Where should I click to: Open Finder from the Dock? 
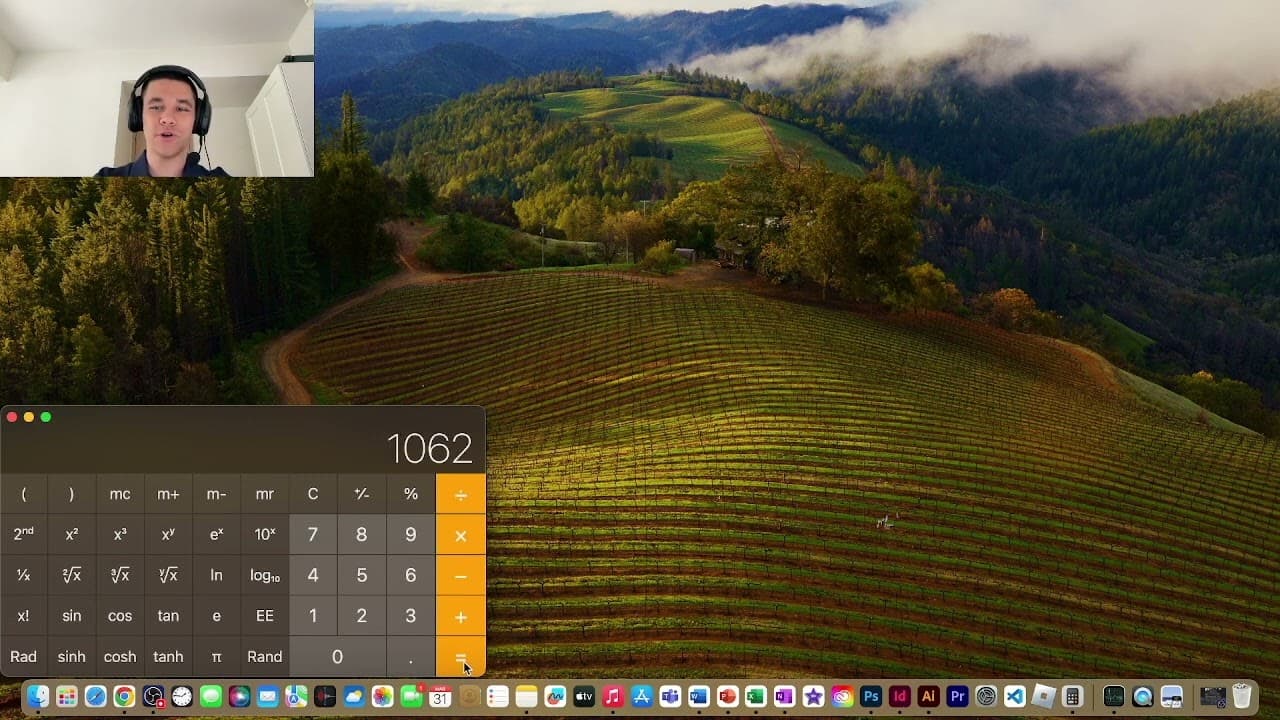38,697
